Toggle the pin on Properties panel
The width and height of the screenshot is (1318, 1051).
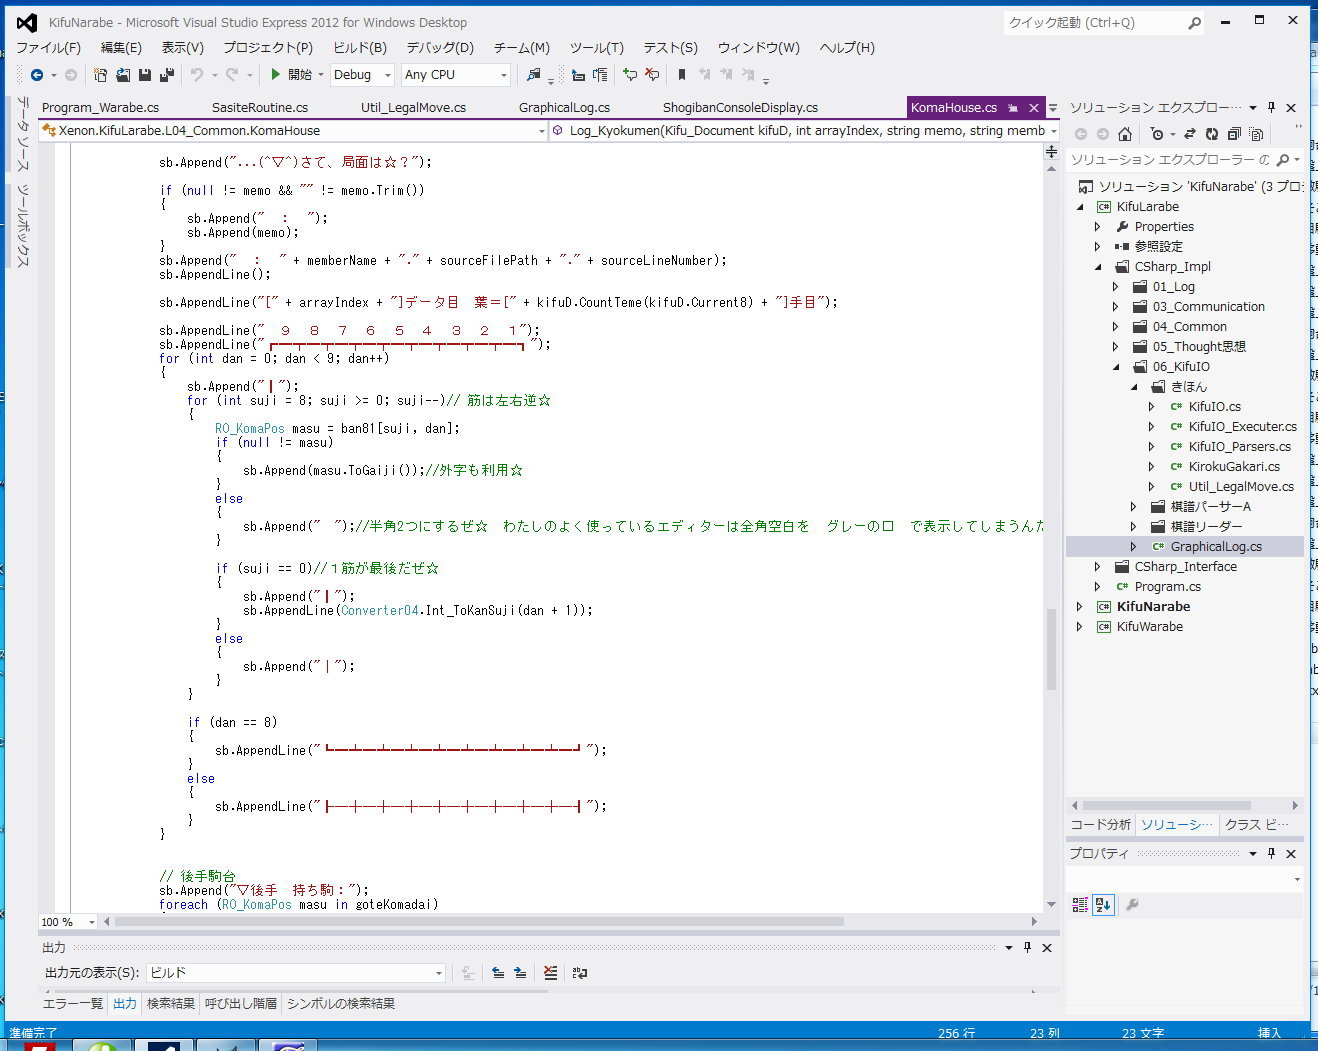(1272, 853)
